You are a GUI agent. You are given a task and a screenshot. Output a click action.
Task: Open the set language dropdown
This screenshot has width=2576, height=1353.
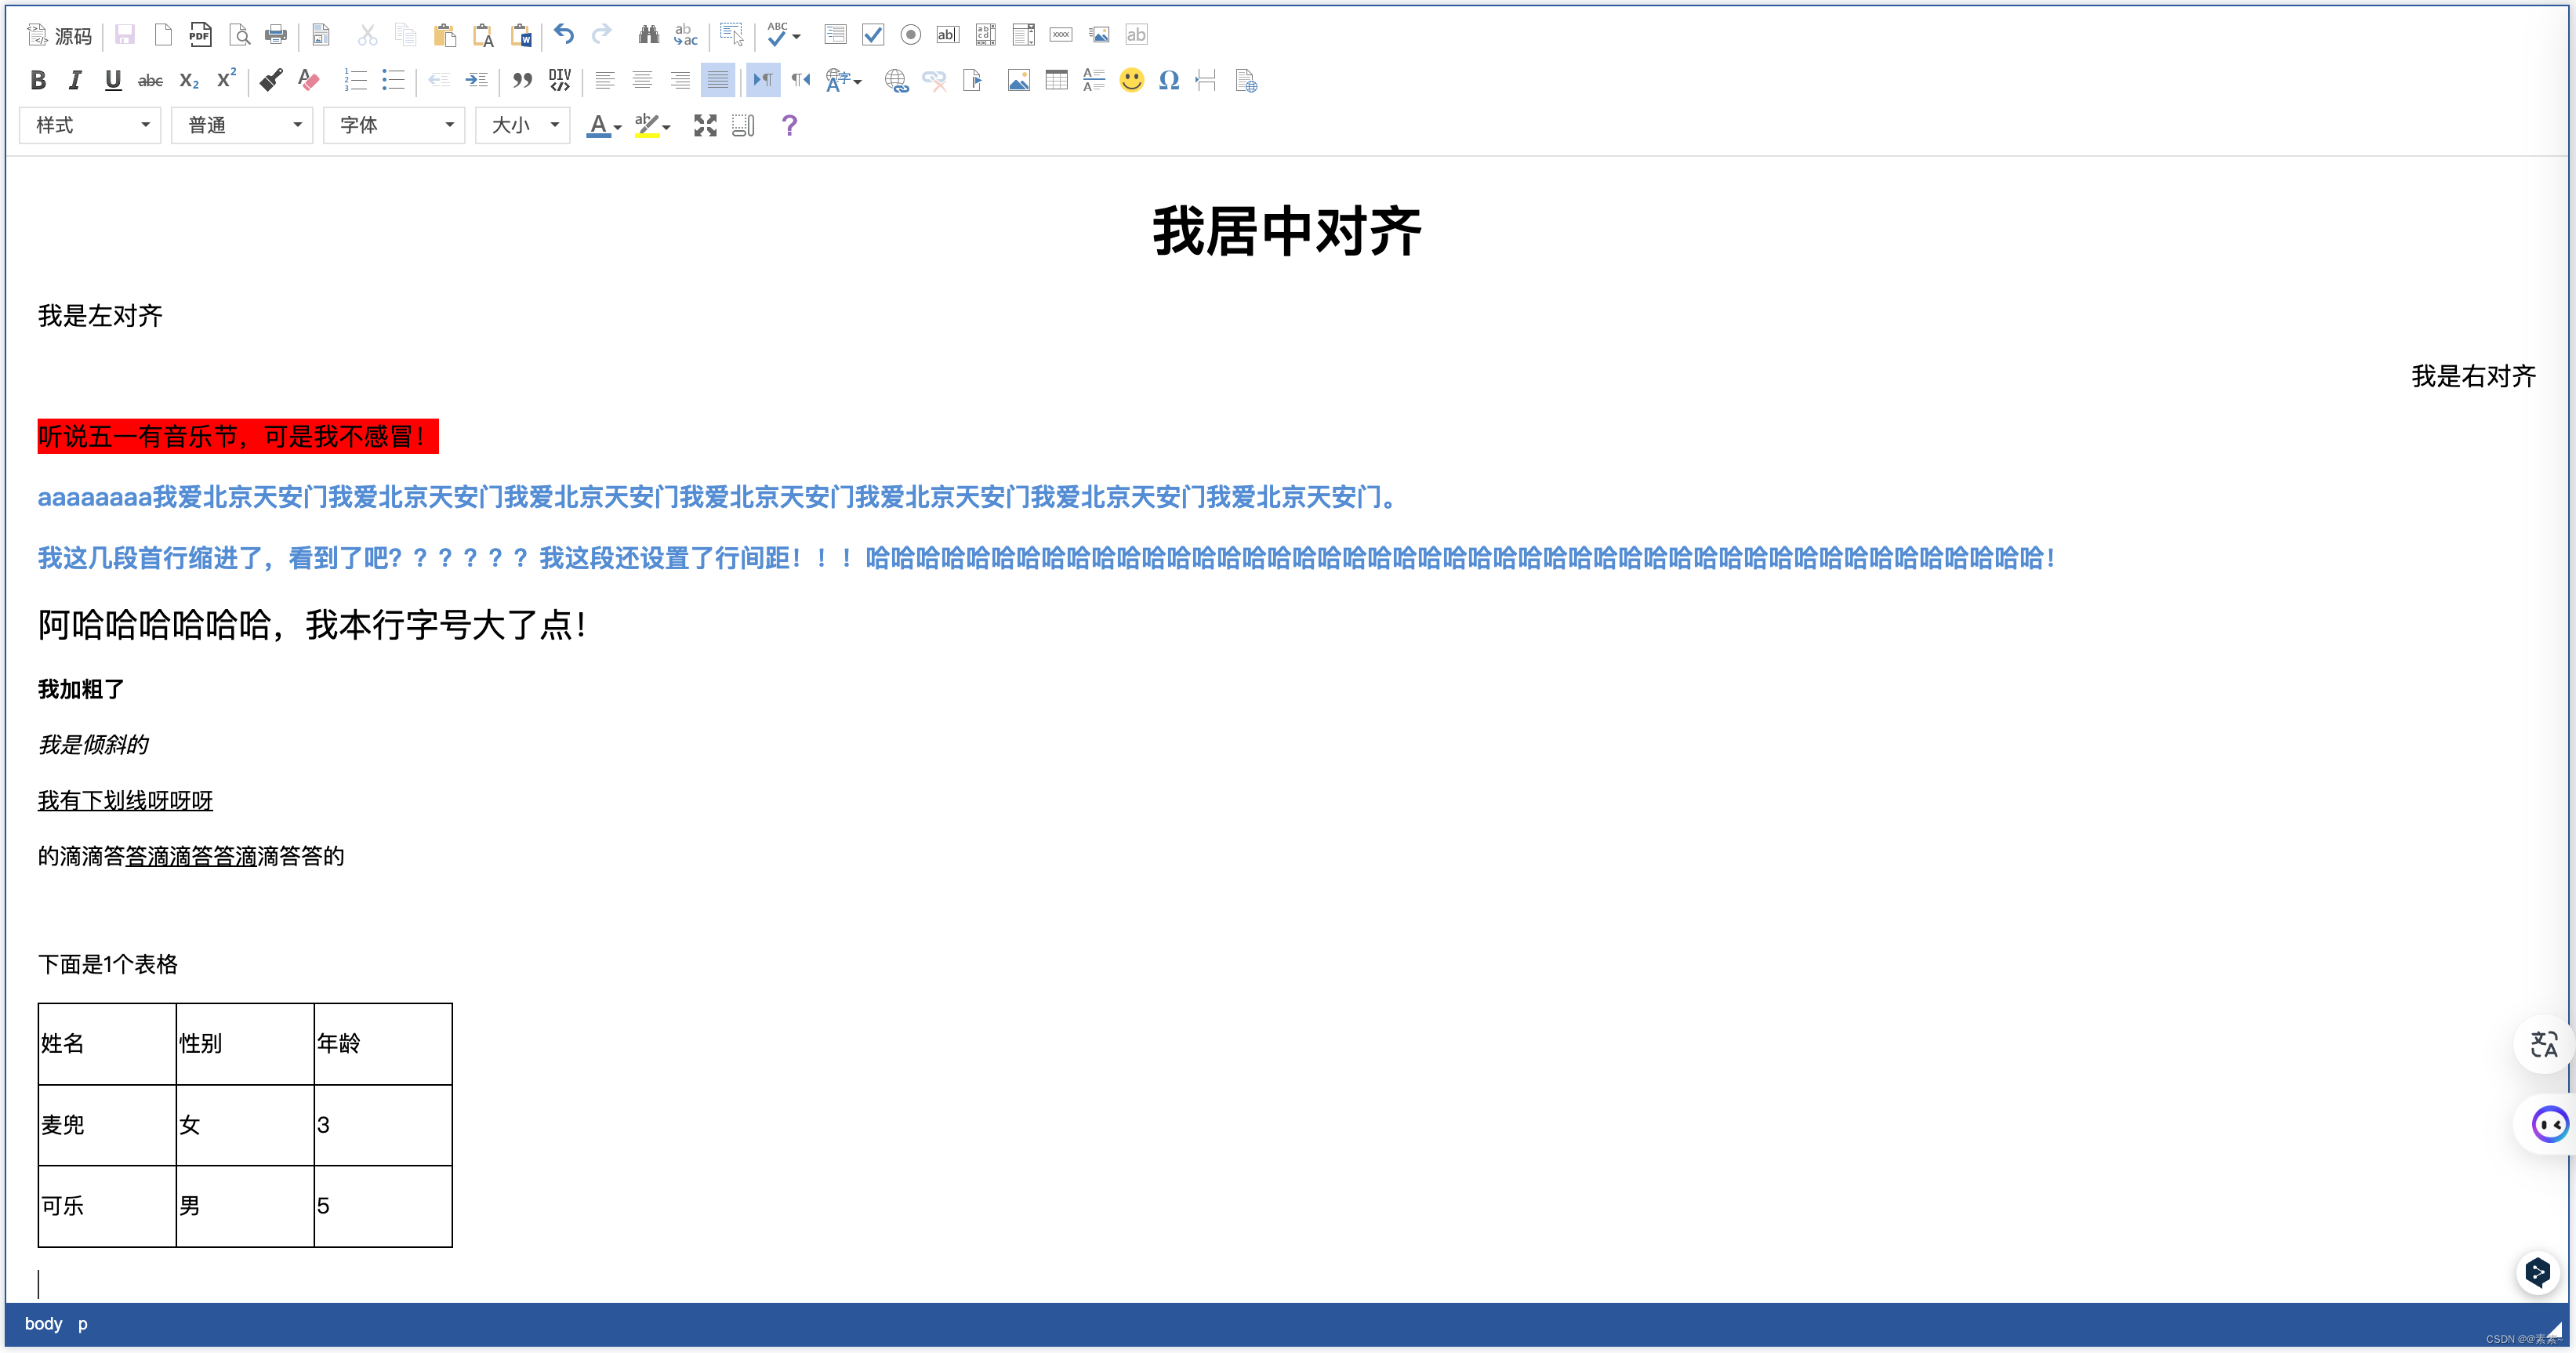pos(843,80)
